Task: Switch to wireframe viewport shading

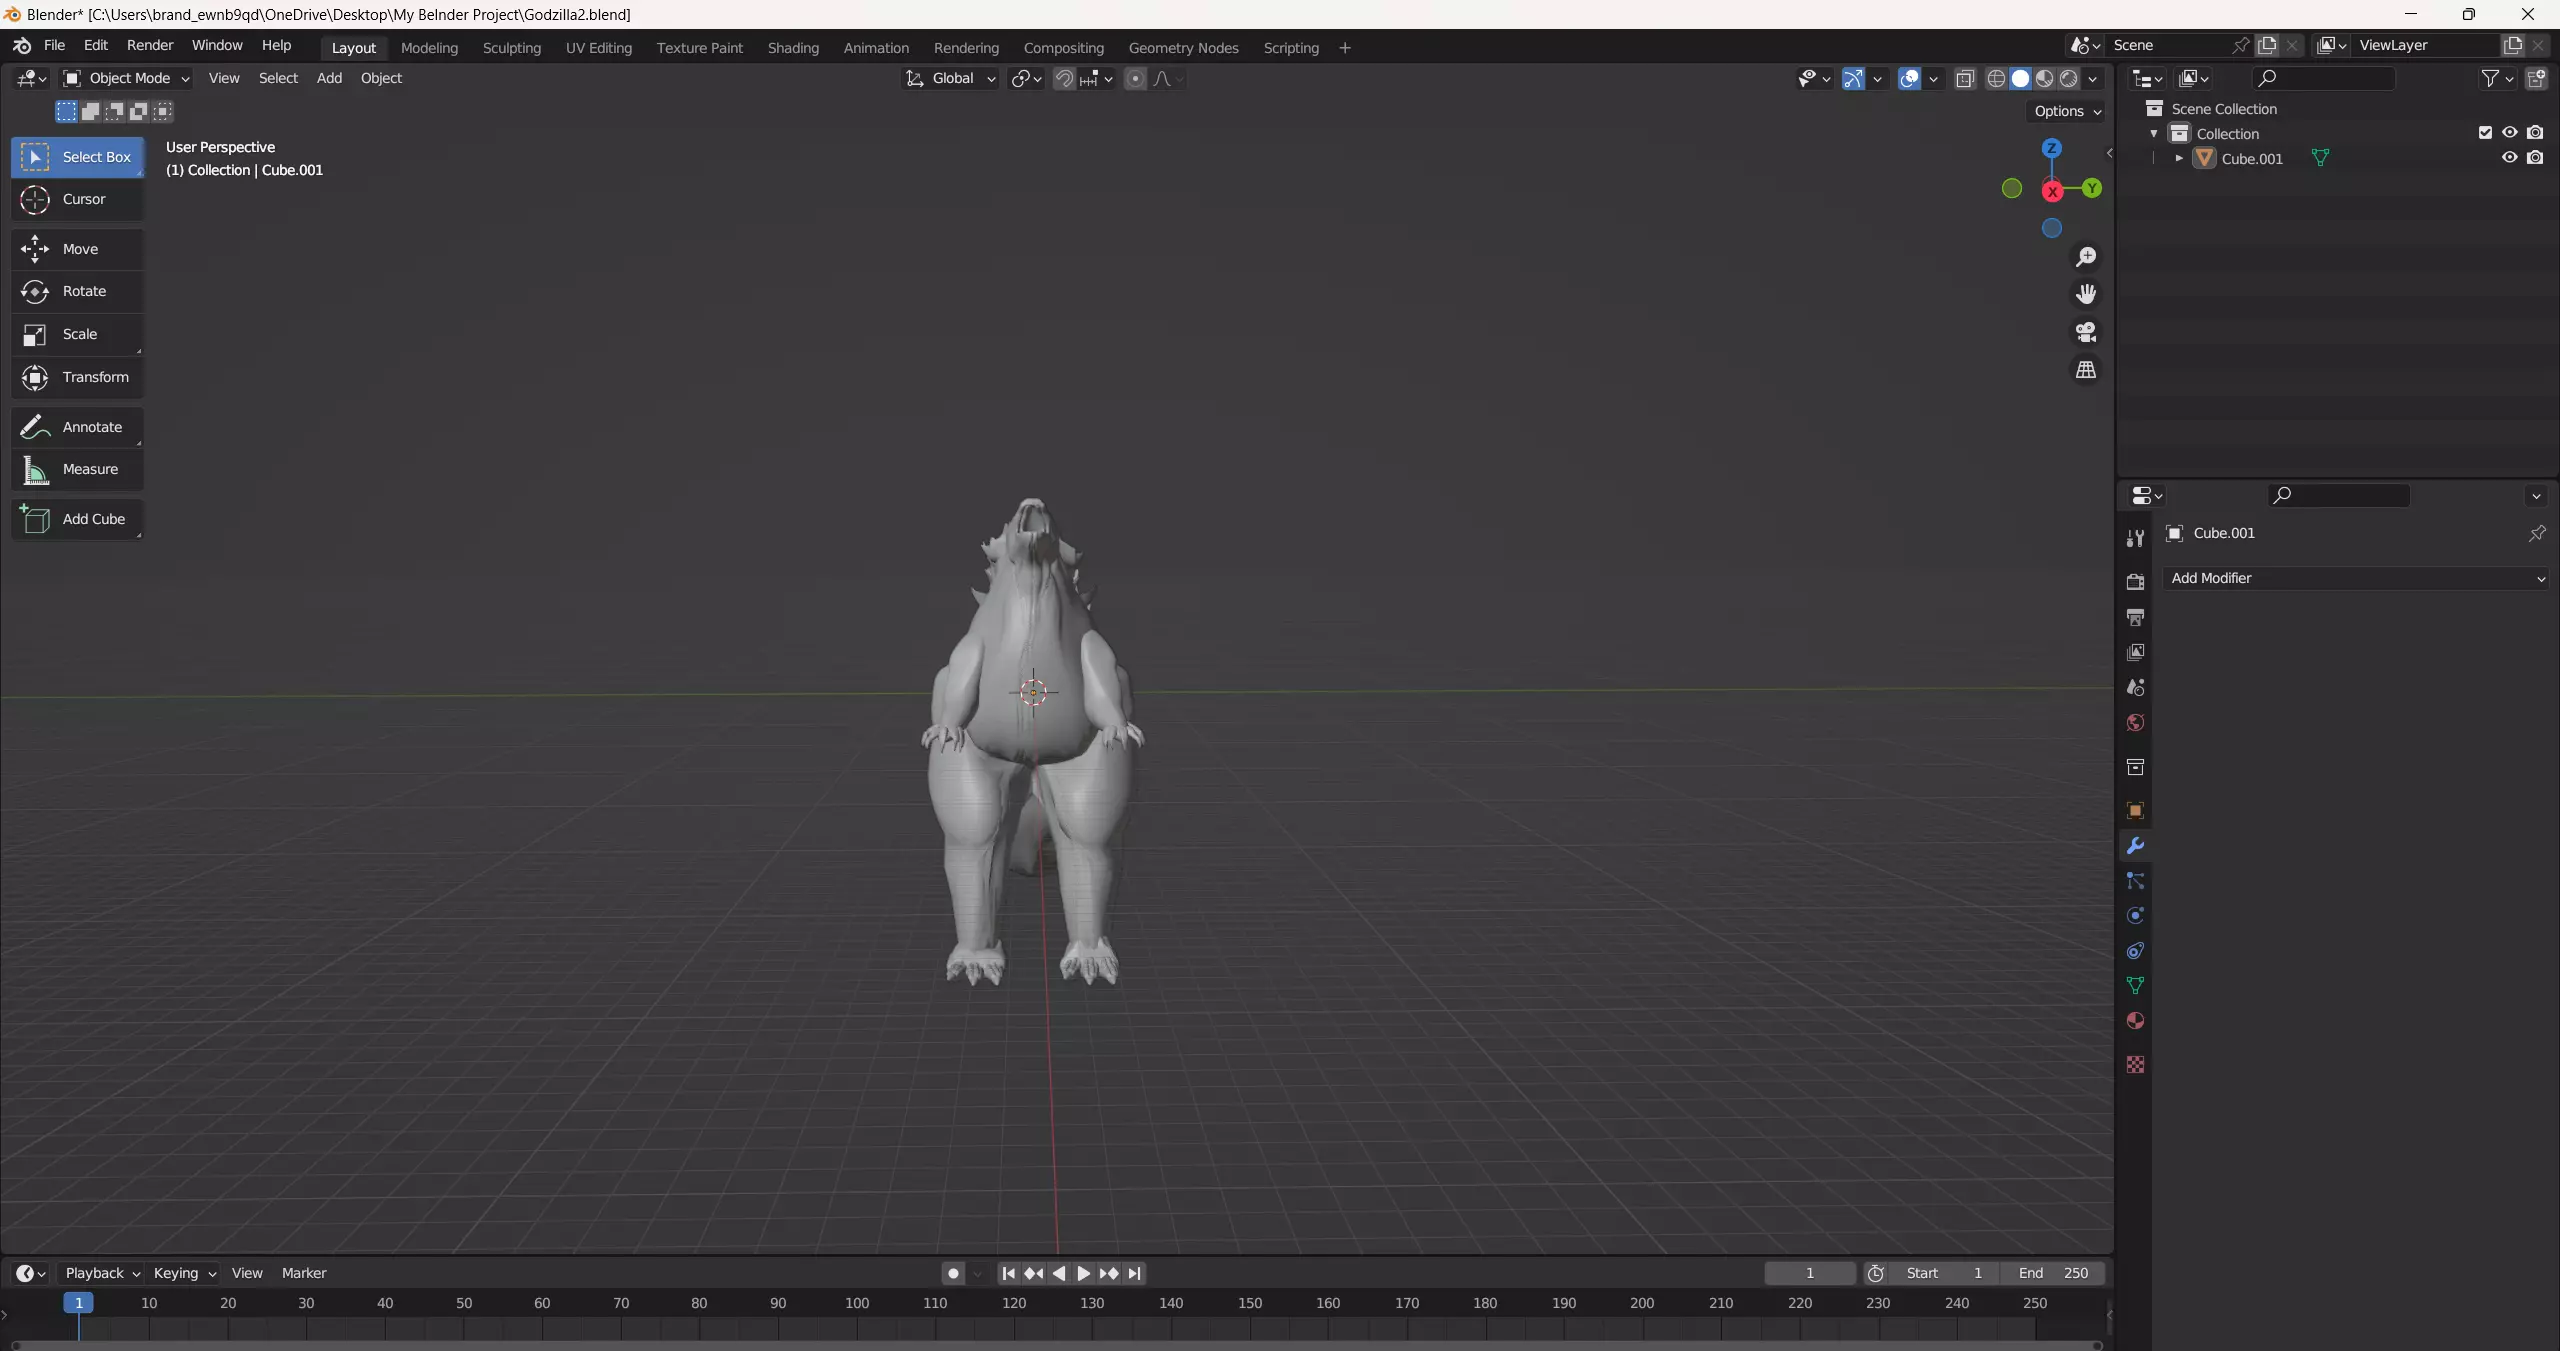Action: coord(1996,78)
